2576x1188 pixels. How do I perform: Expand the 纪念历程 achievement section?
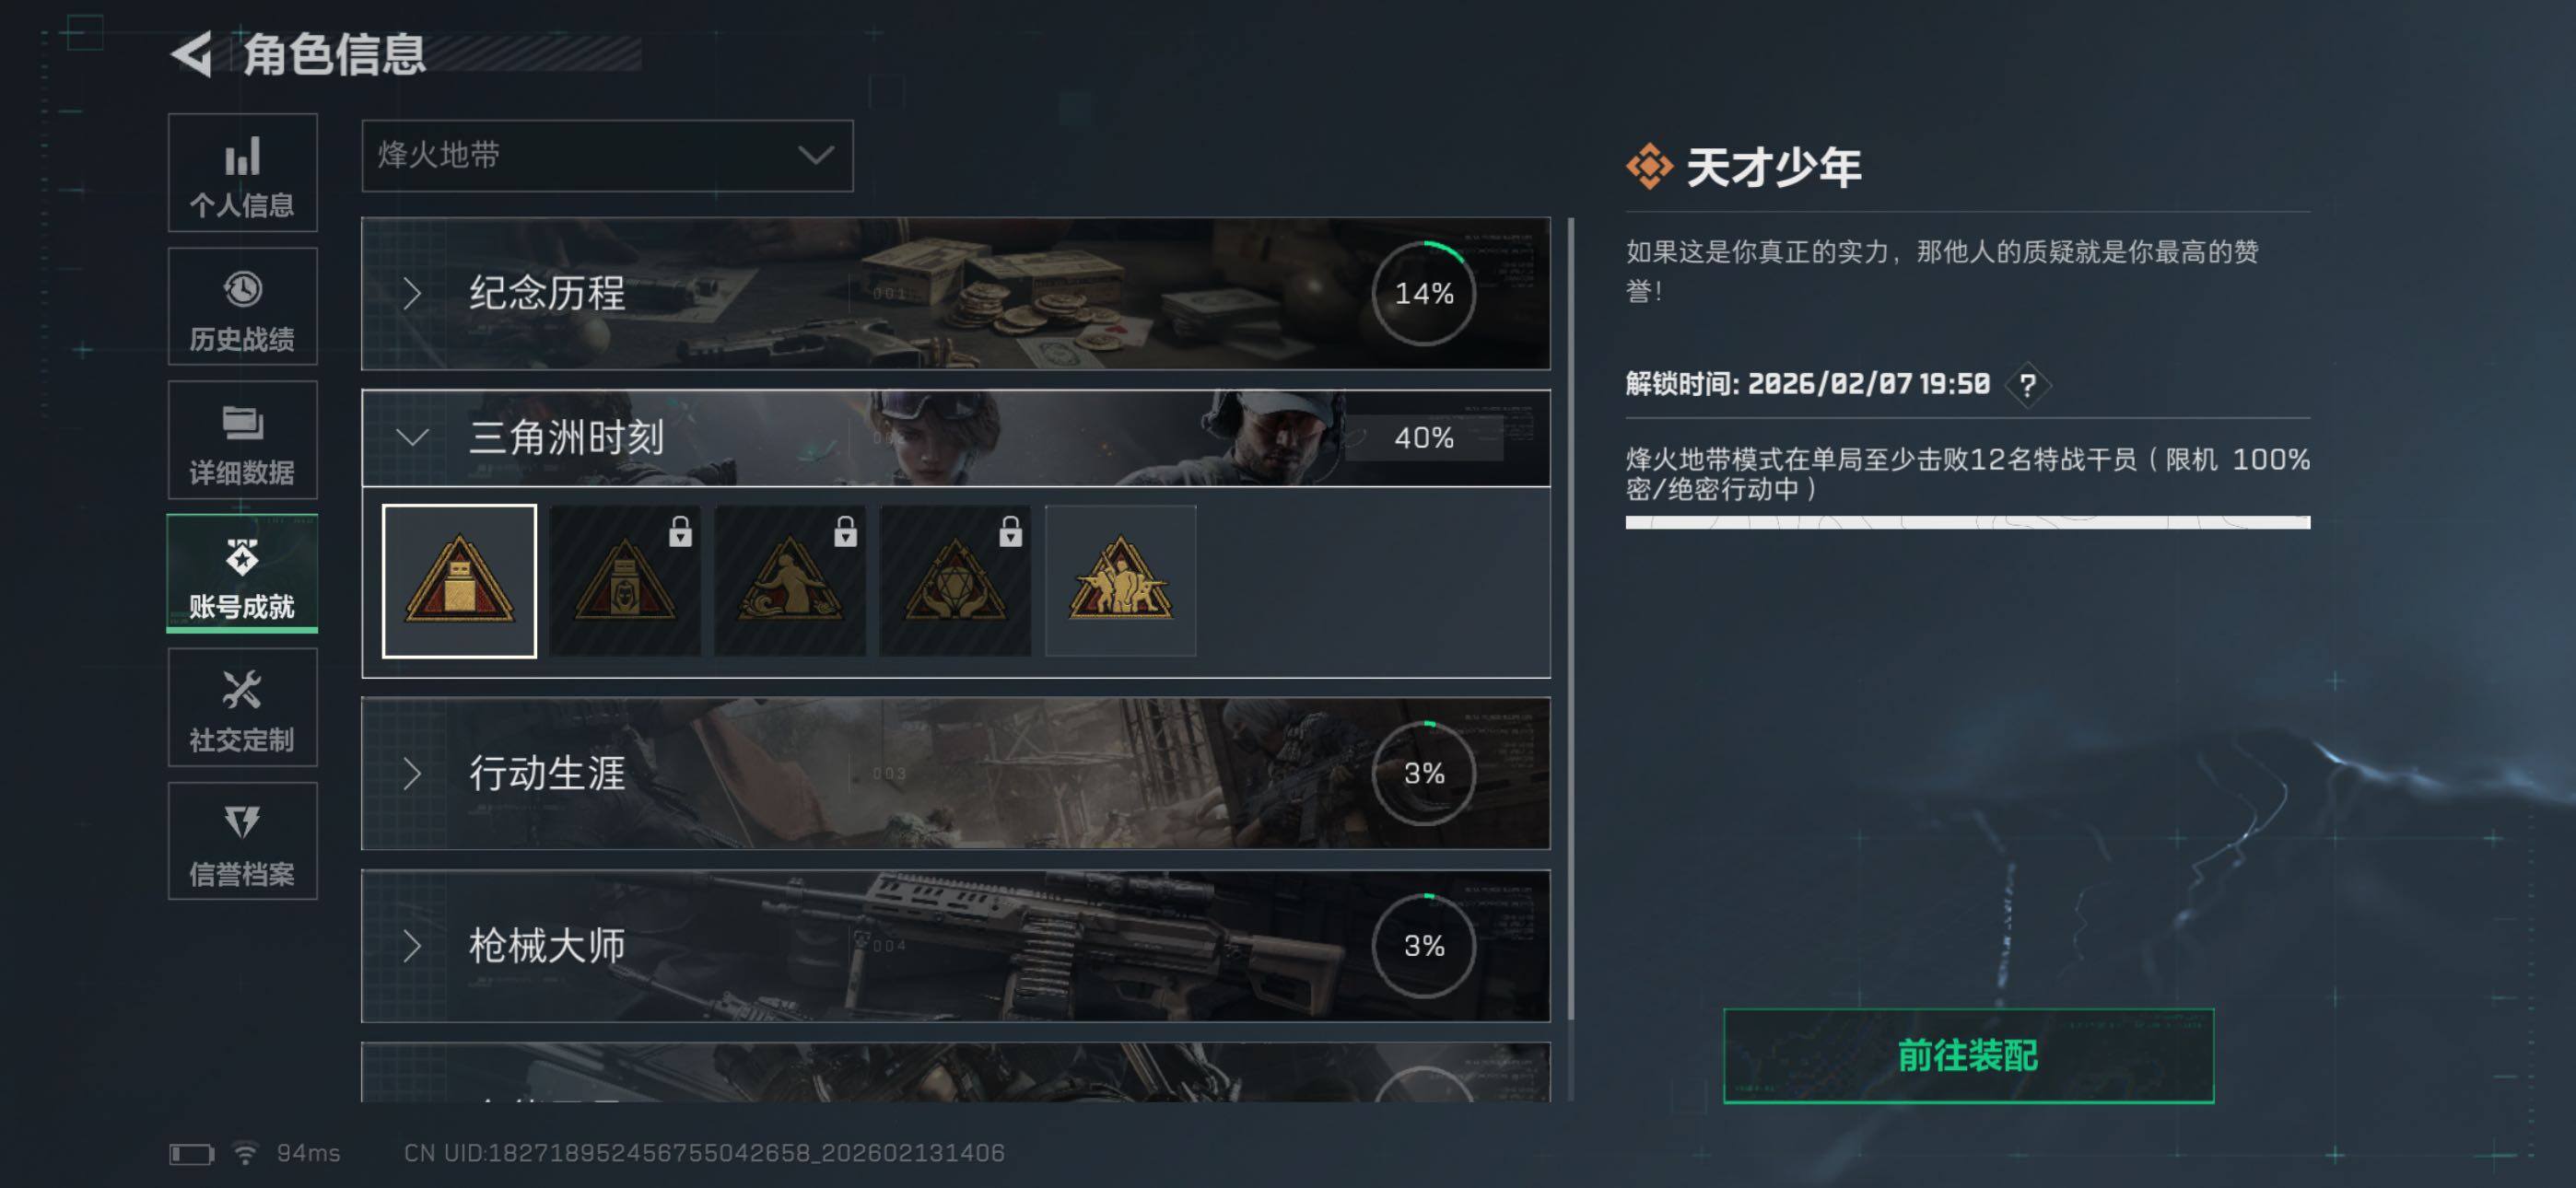point(955,293)
